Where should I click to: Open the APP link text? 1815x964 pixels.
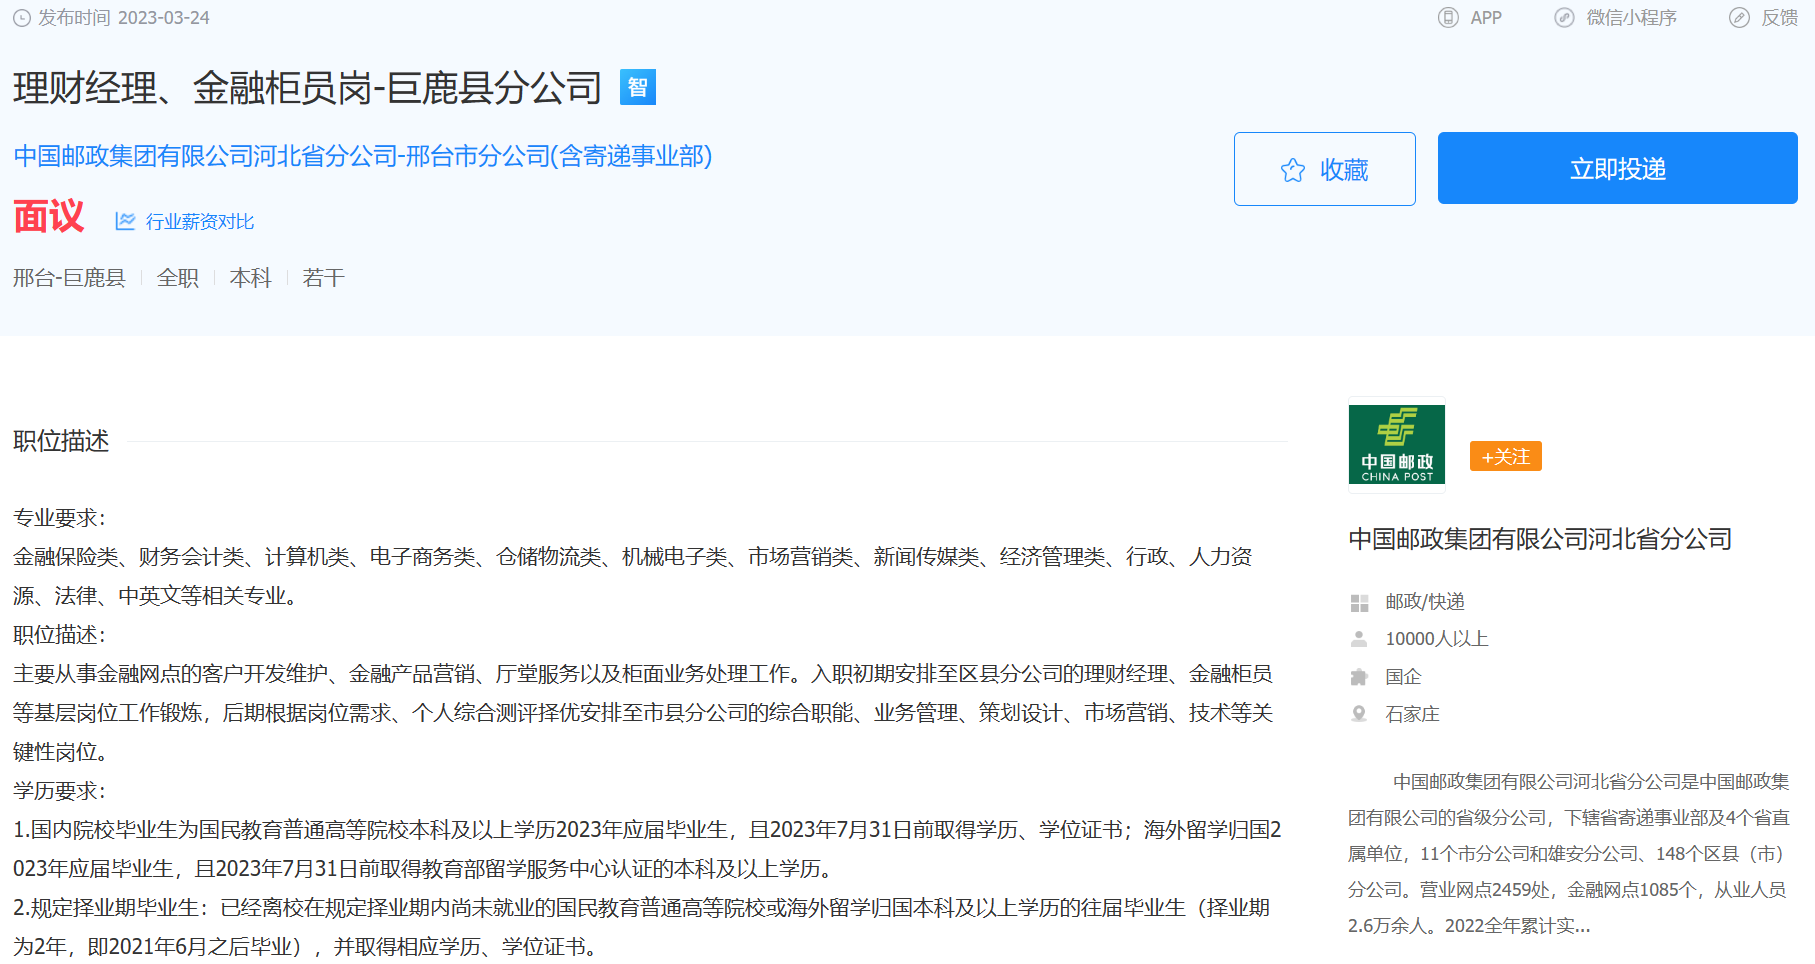click(1486, 18)
